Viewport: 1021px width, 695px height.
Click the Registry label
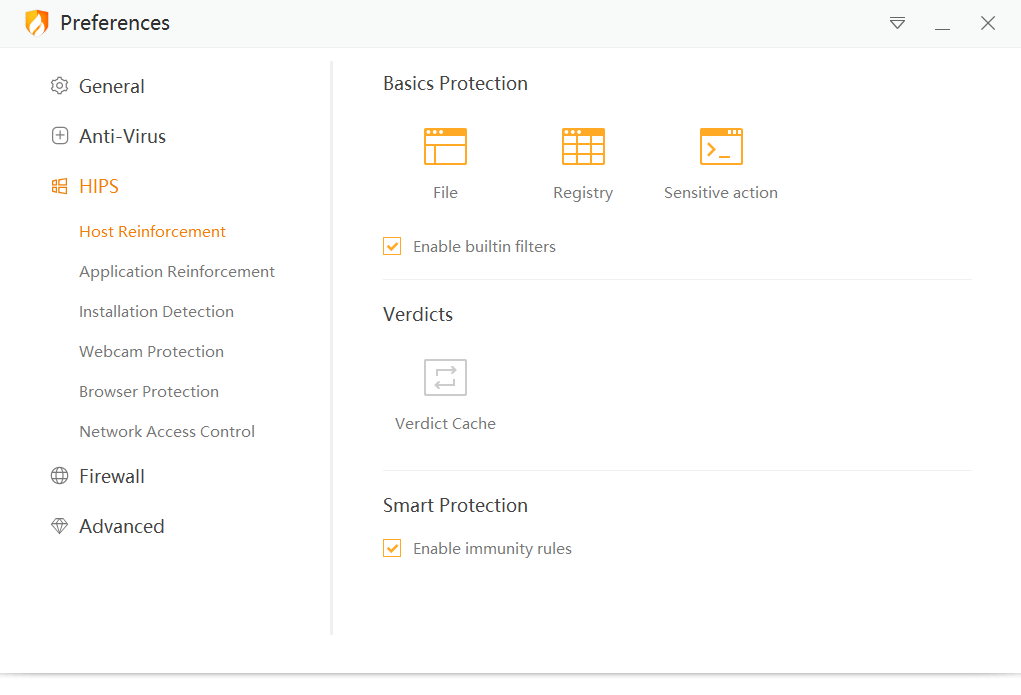click(x=583, y=193)
